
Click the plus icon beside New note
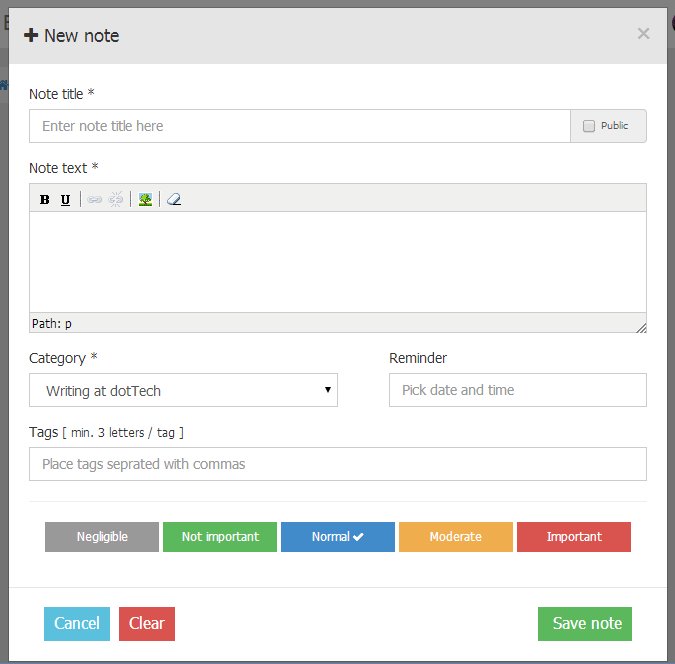point(31,35)
